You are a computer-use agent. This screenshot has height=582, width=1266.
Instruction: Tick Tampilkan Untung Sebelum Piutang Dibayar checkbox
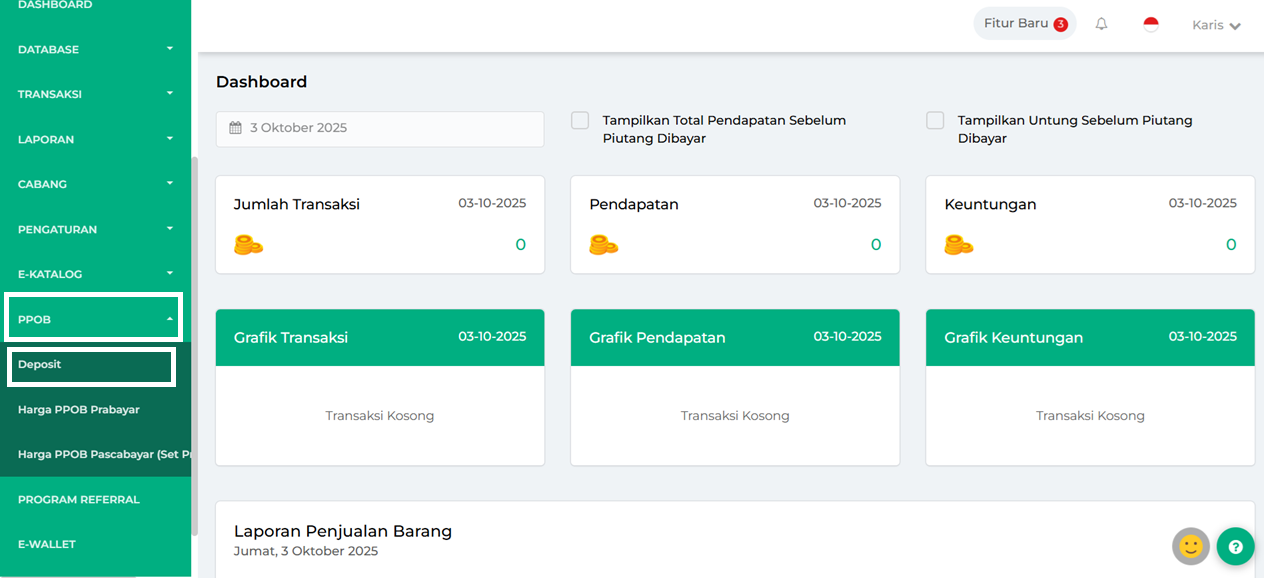(935, 121)
